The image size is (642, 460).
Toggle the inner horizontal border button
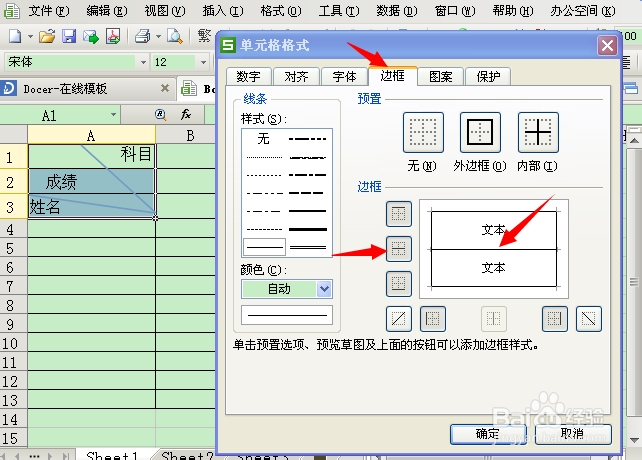pyautogui.click(x=399, y=249)
